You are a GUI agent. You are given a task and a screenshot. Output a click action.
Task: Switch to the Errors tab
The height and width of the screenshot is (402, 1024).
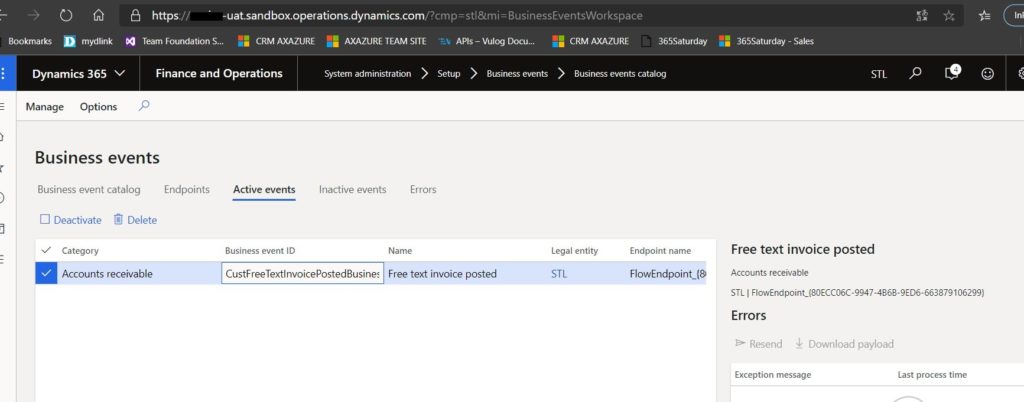point(423,189)
